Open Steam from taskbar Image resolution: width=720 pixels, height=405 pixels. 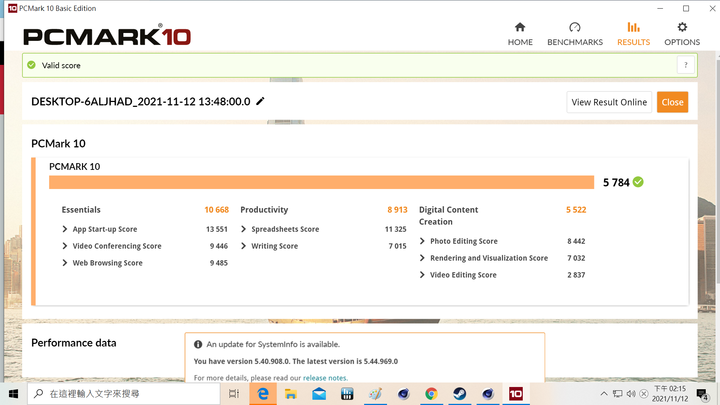[x=459, y=394]
